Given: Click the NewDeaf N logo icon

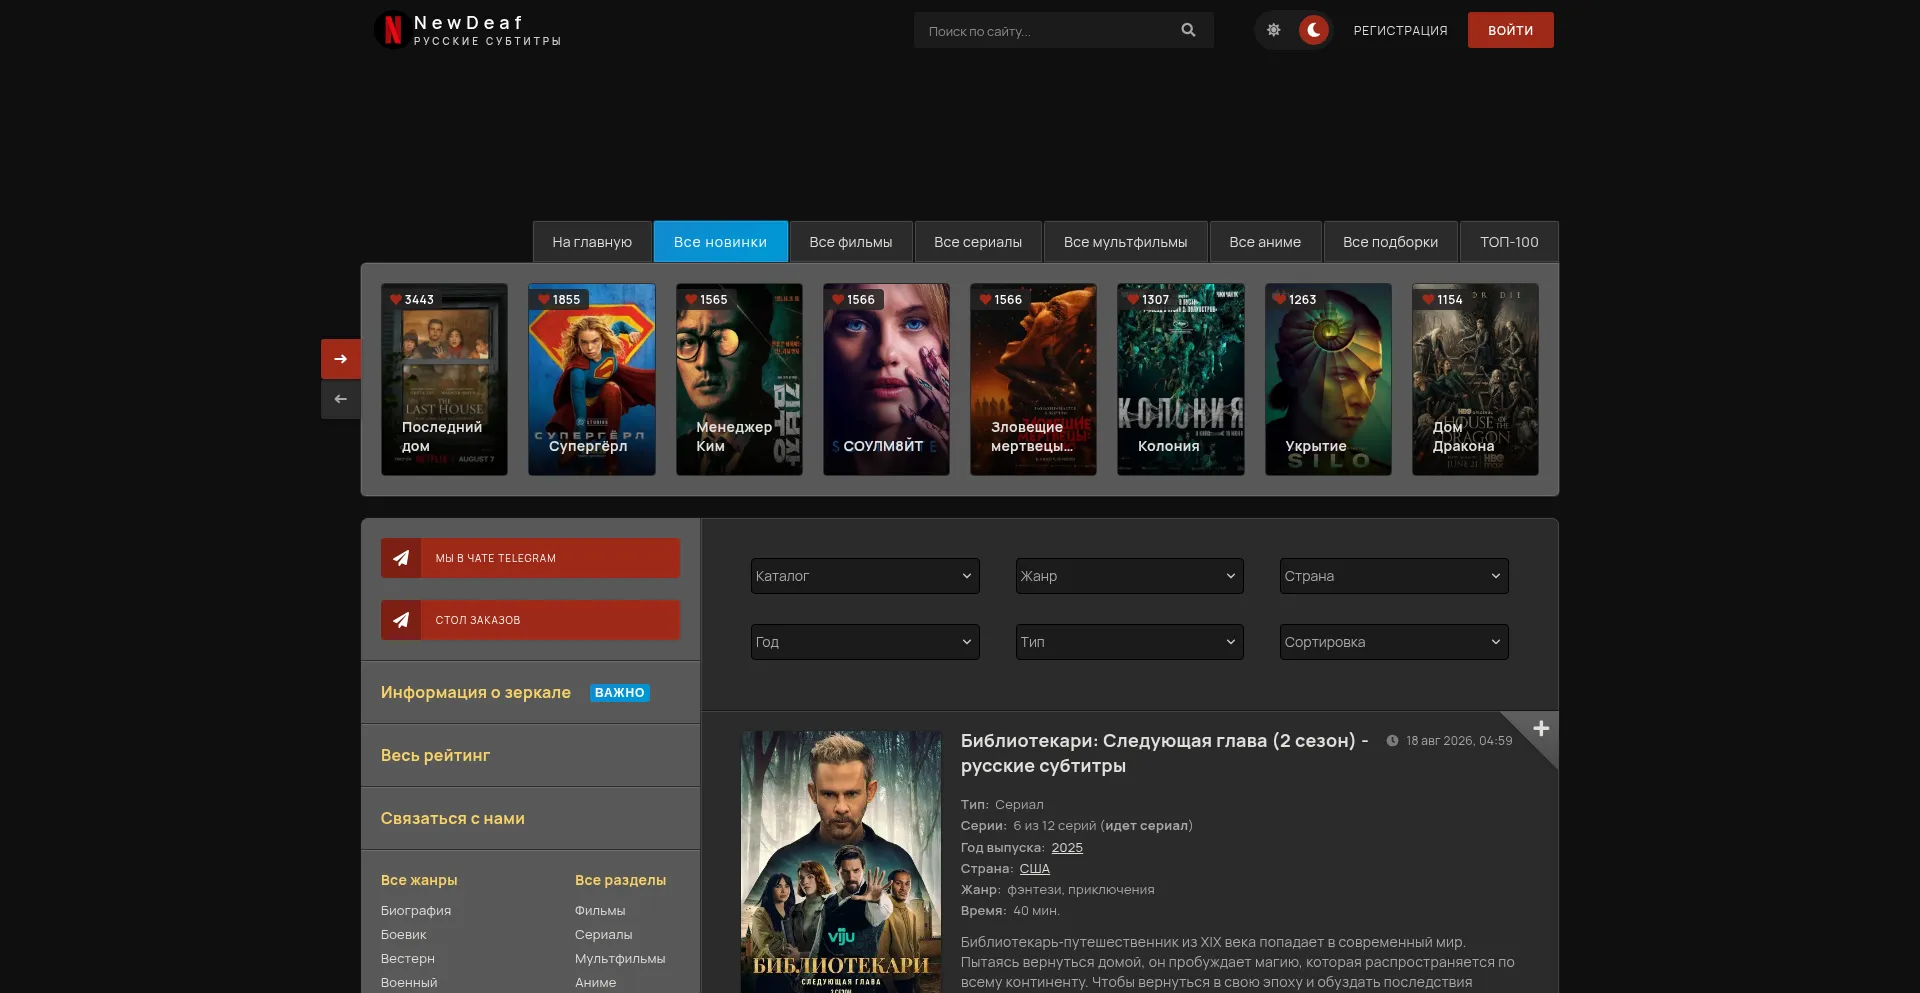Looking at the screenshot, I should 392,30.
